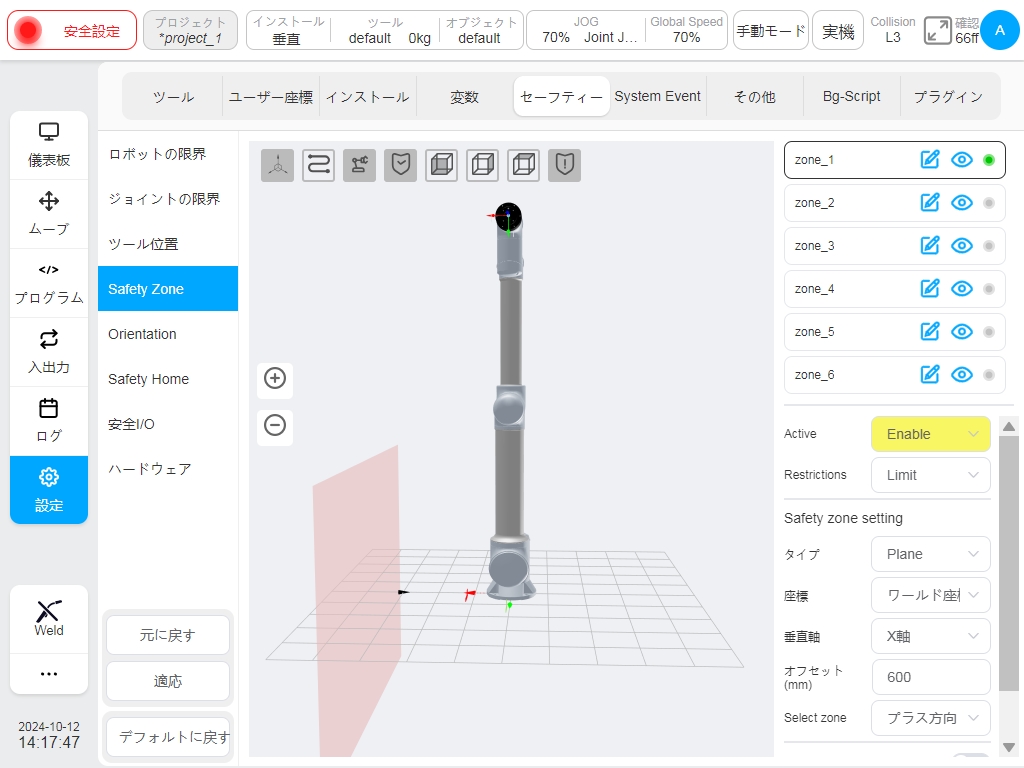
Task: Edit zone_2 with pencil icon
Action: [x=930, y=202]
